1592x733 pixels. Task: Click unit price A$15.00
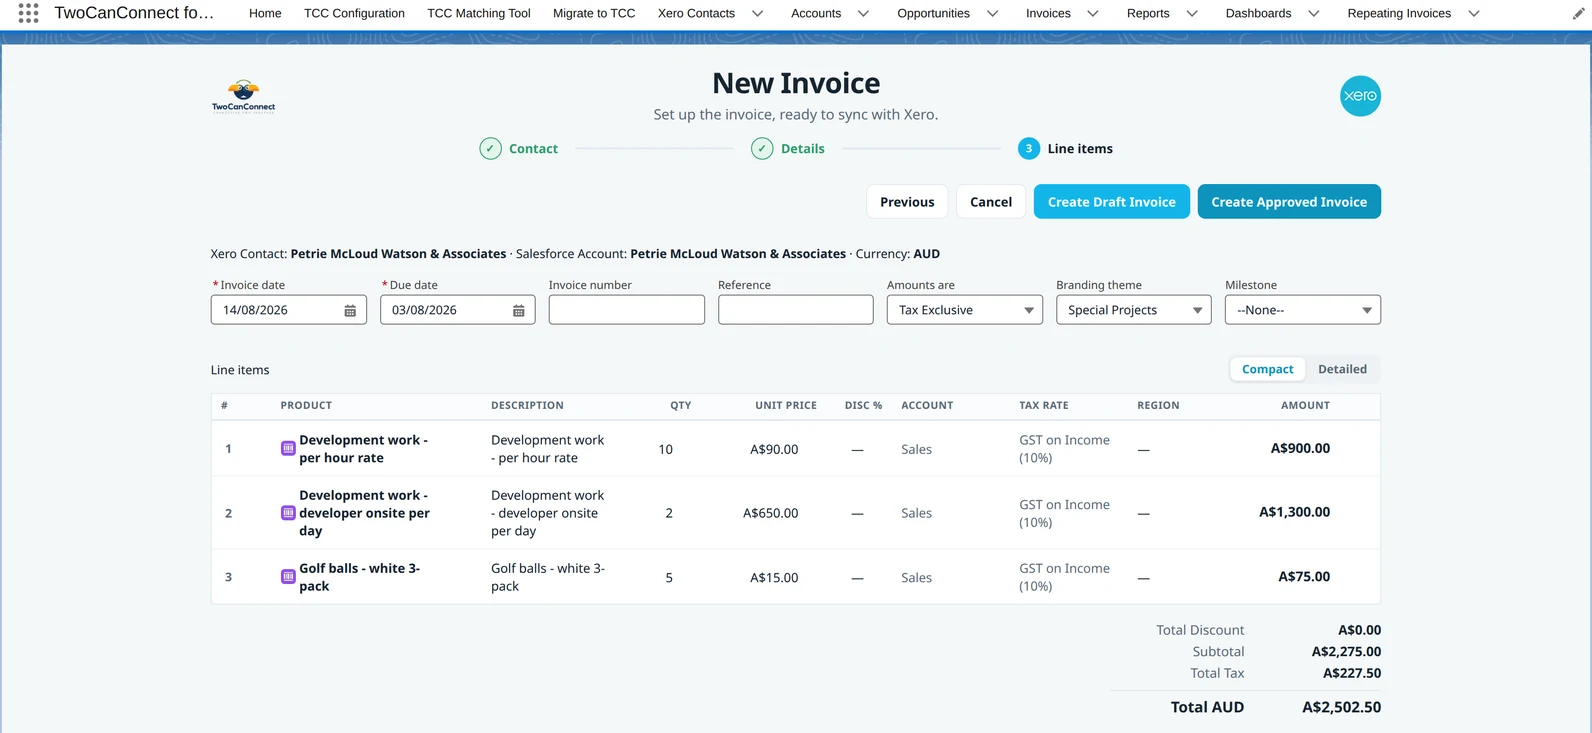click(x=774, y=578)
